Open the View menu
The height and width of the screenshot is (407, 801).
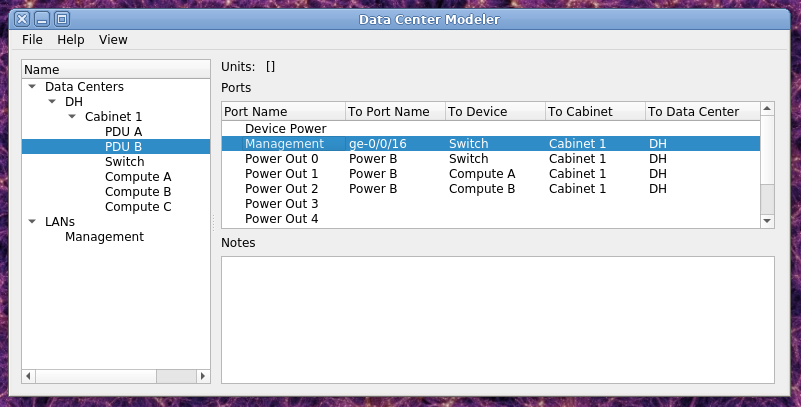point(113,40)
